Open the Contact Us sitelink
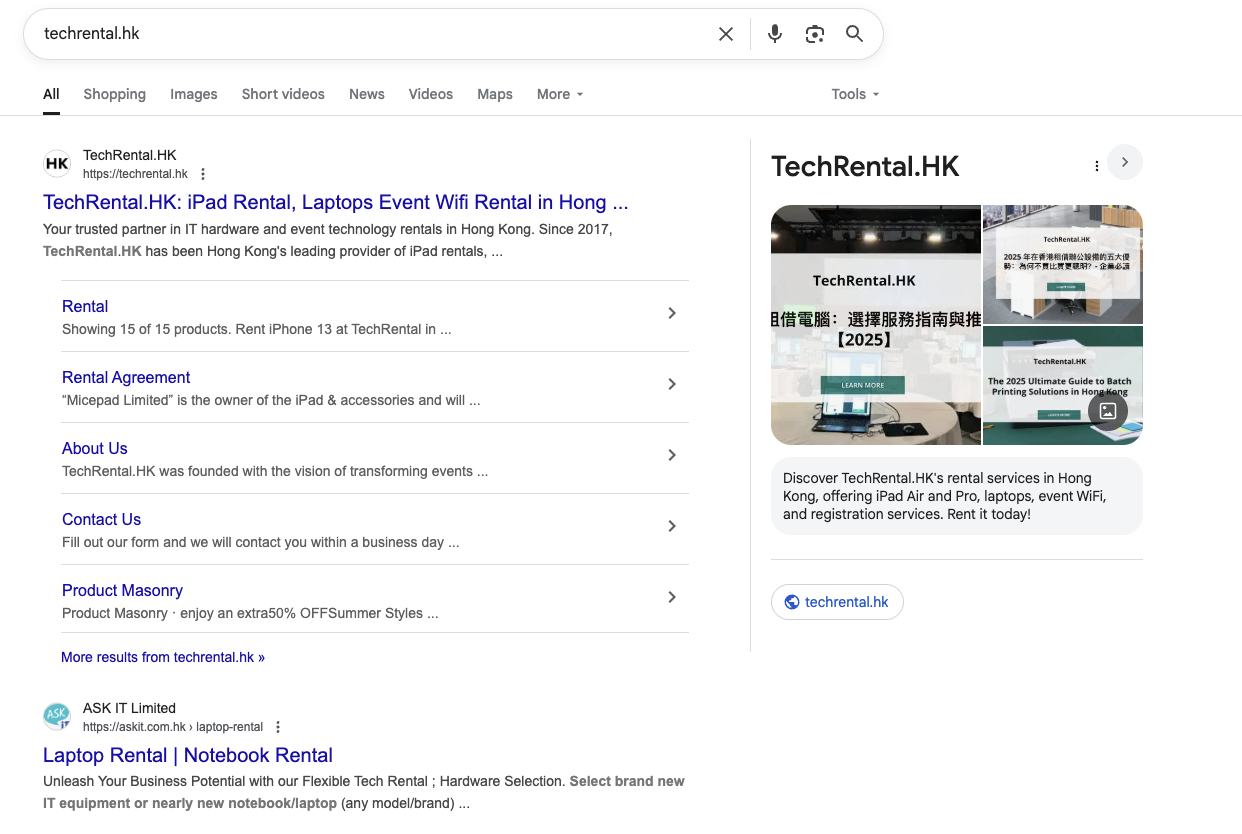 [101, 519]
